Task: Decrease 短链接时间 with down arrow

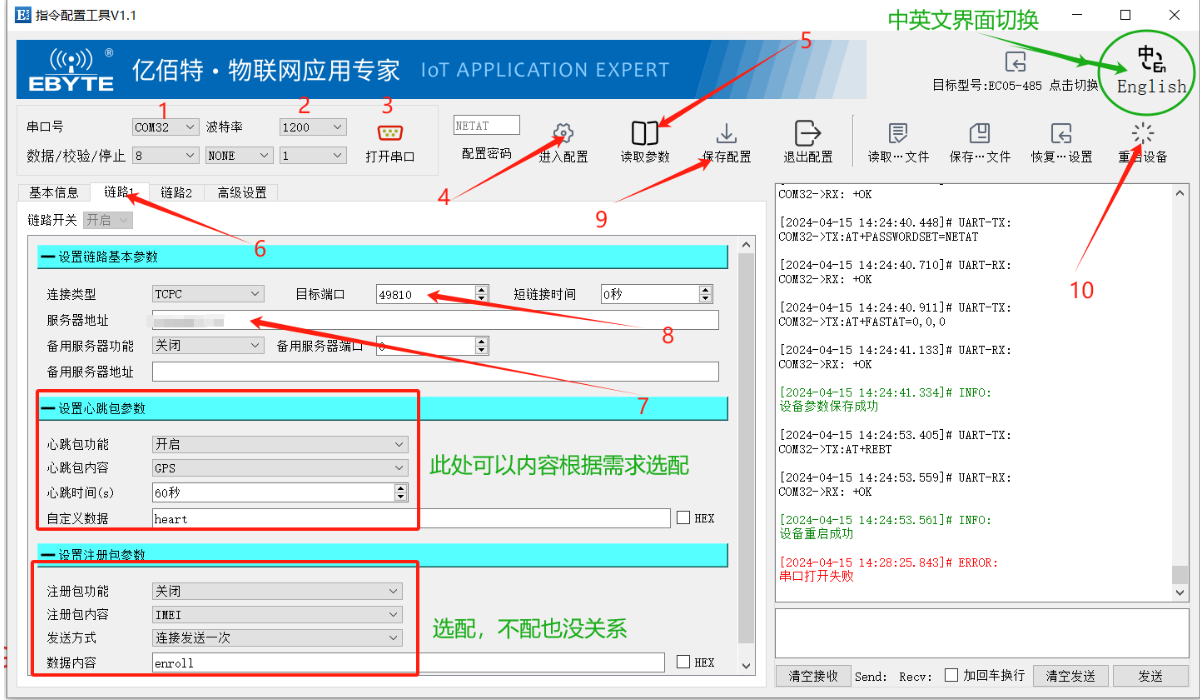Action: 706,299
